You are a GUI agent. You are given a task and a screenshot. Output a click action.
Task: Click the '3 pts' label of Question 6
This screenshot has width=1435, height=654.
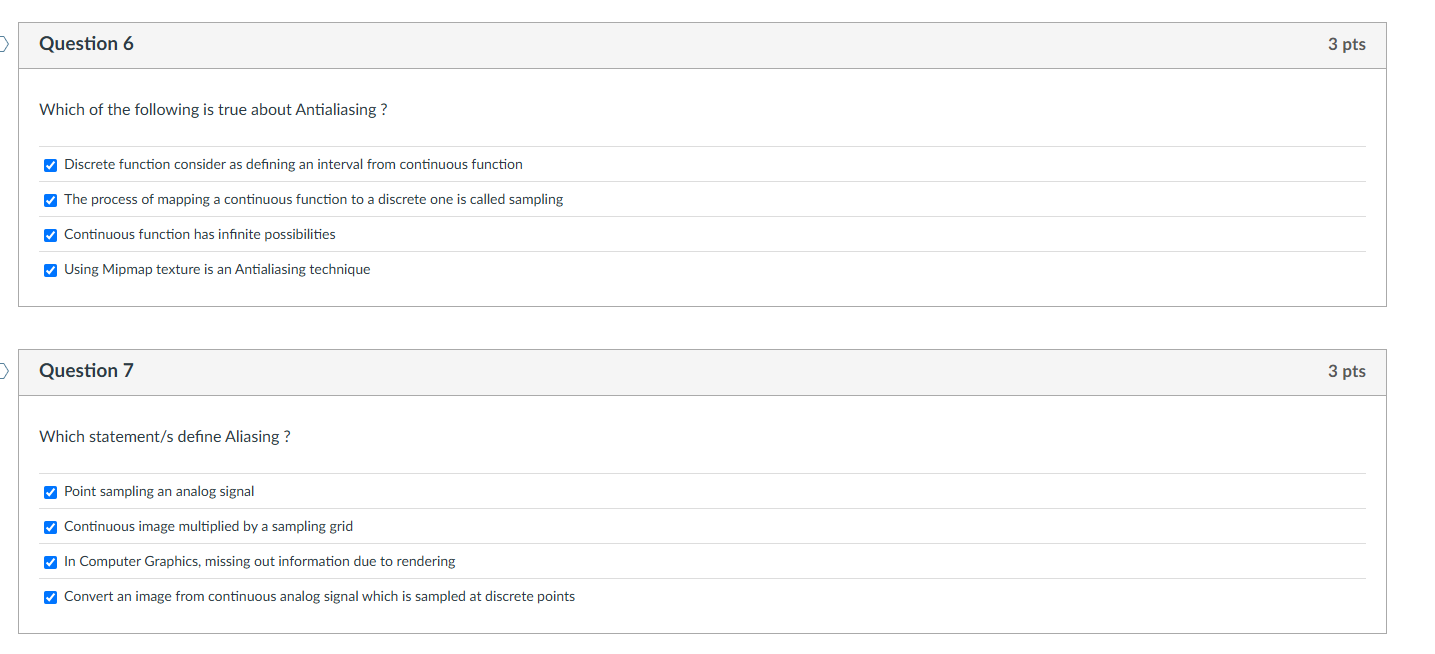coord(1346,44)
